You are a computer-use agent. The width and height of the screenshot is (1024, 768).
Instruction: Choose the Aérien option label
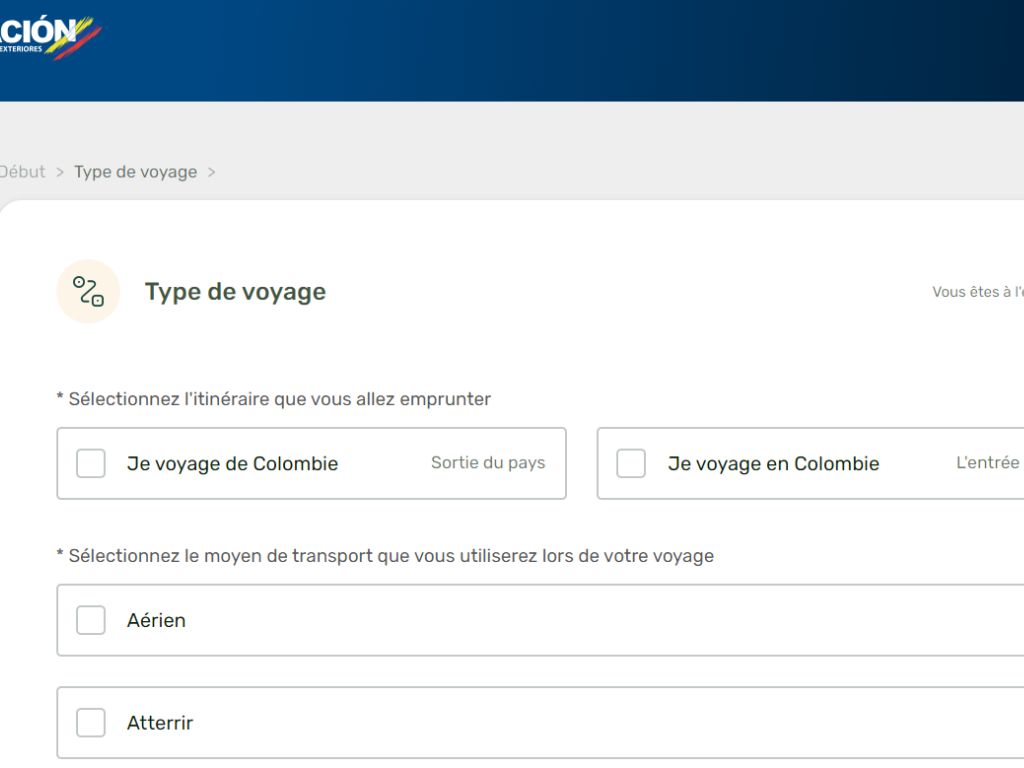point(156,620)
